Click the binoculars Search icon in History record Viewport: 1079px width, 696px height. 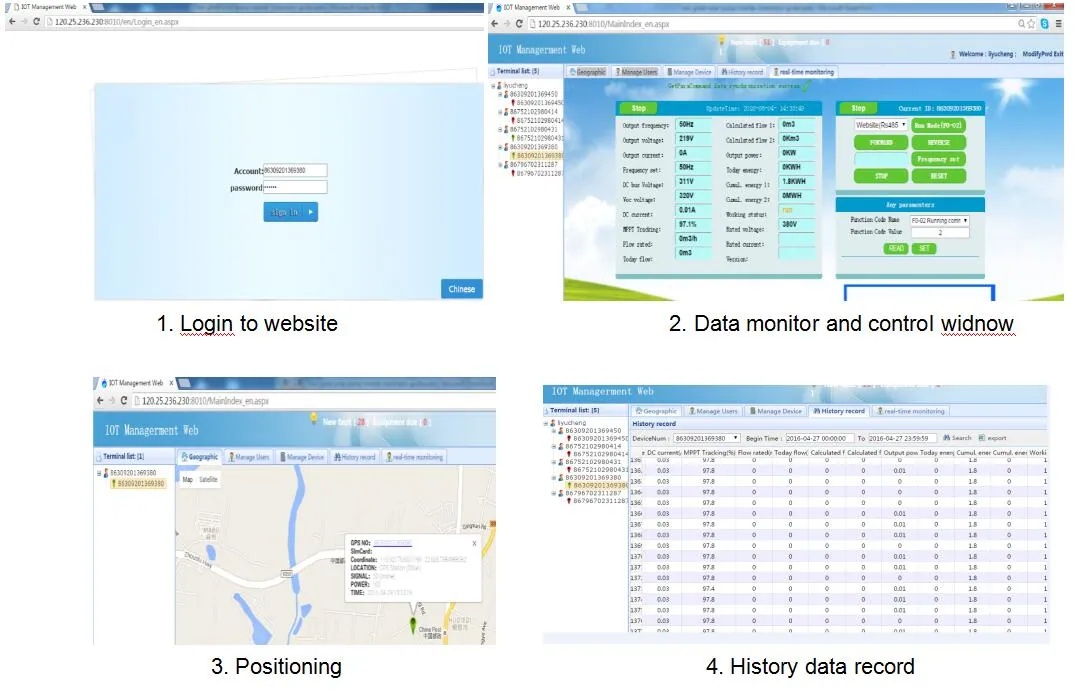point(948,438)
